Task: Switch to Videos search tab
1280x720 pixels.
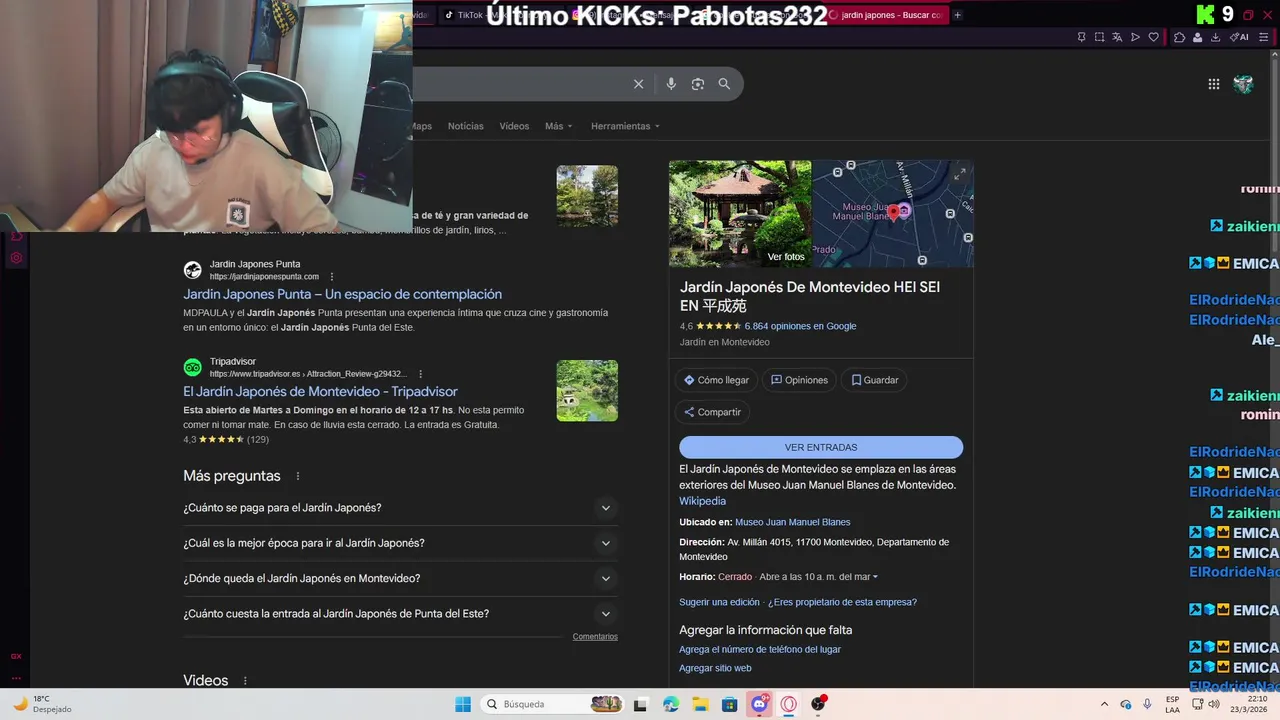Action: pyautogui.click(x=514, y=126)
